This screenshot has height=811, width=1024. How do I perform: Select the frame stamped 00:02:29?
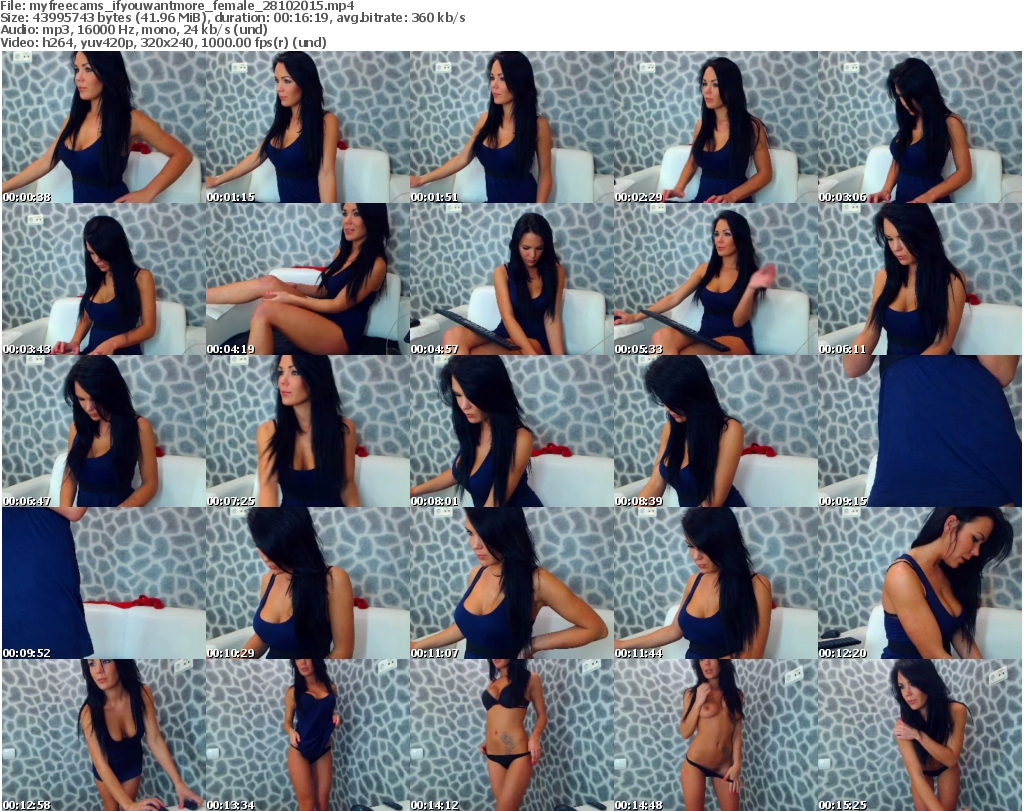tap(715, 127)
